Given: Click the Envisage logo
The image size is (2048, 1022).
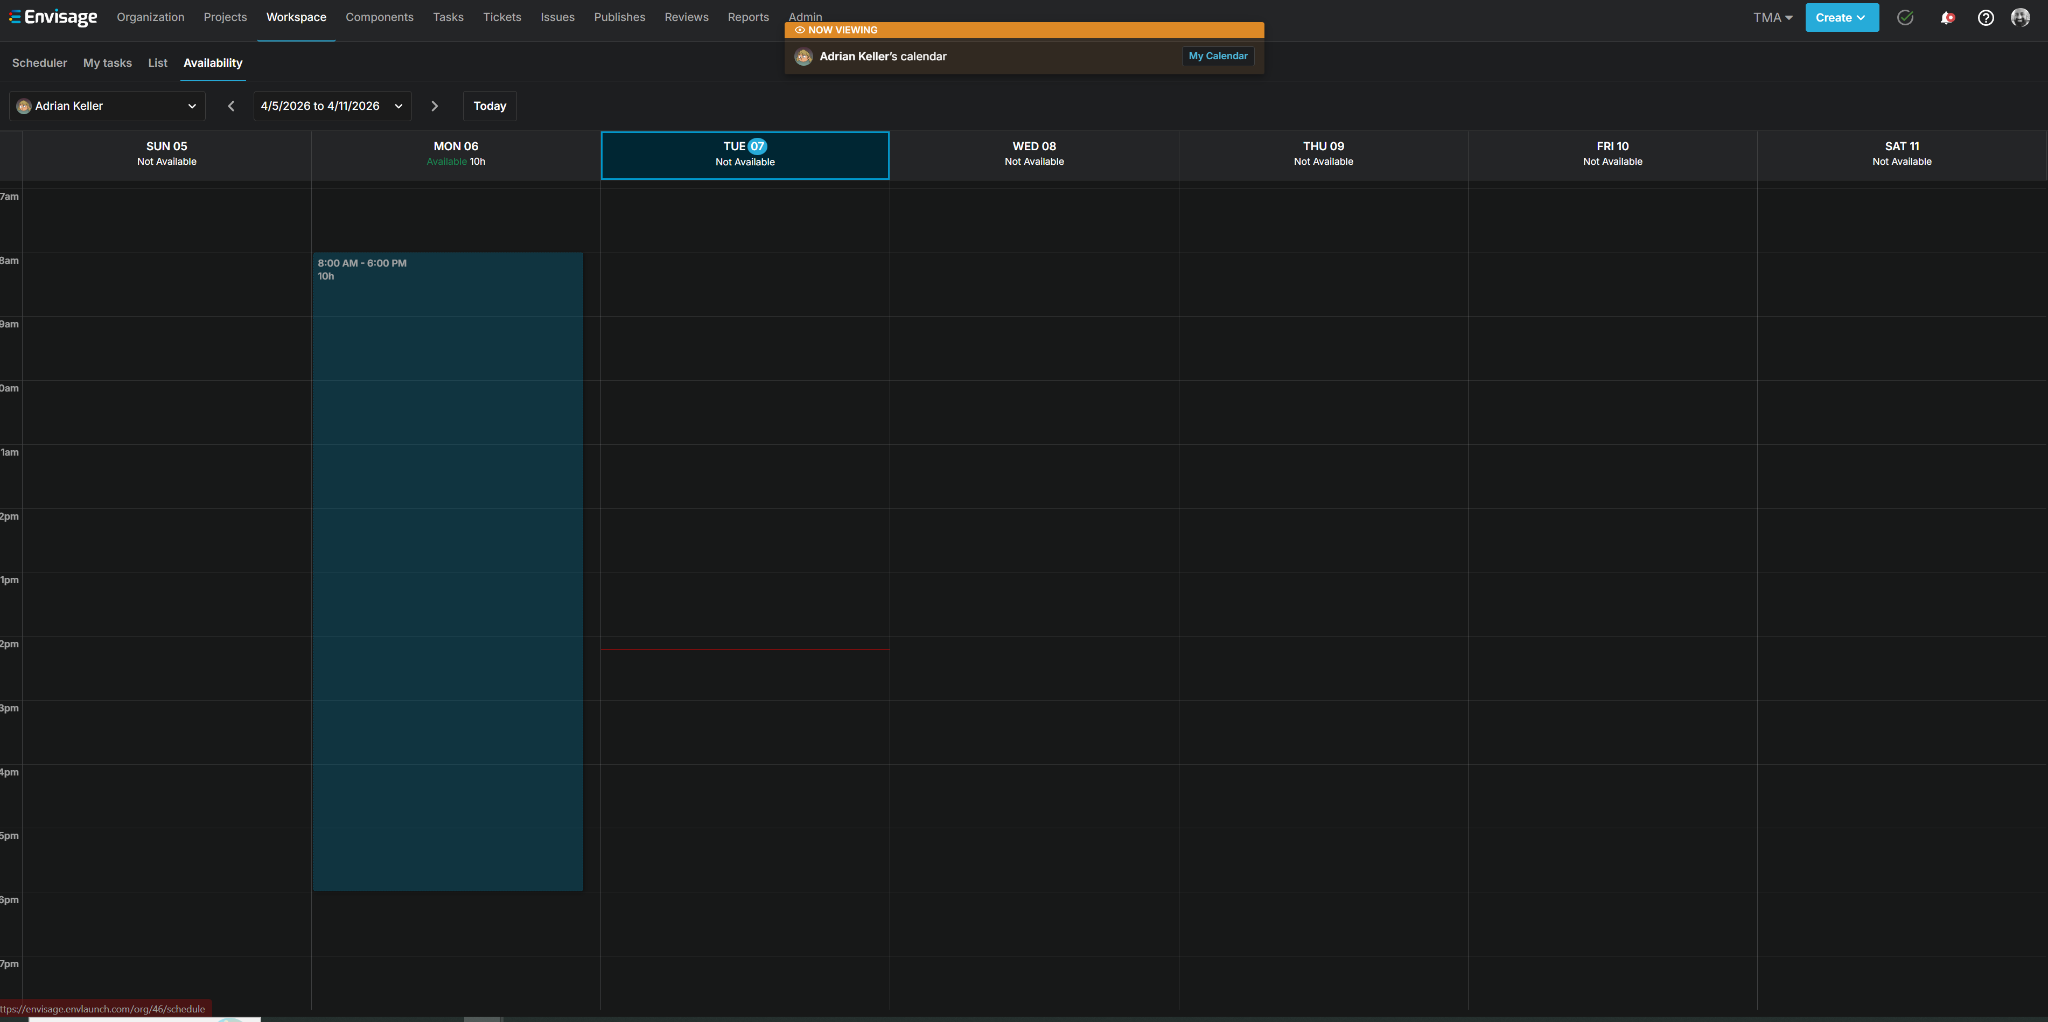Looking at the screenshot, I should coord(54,17).
